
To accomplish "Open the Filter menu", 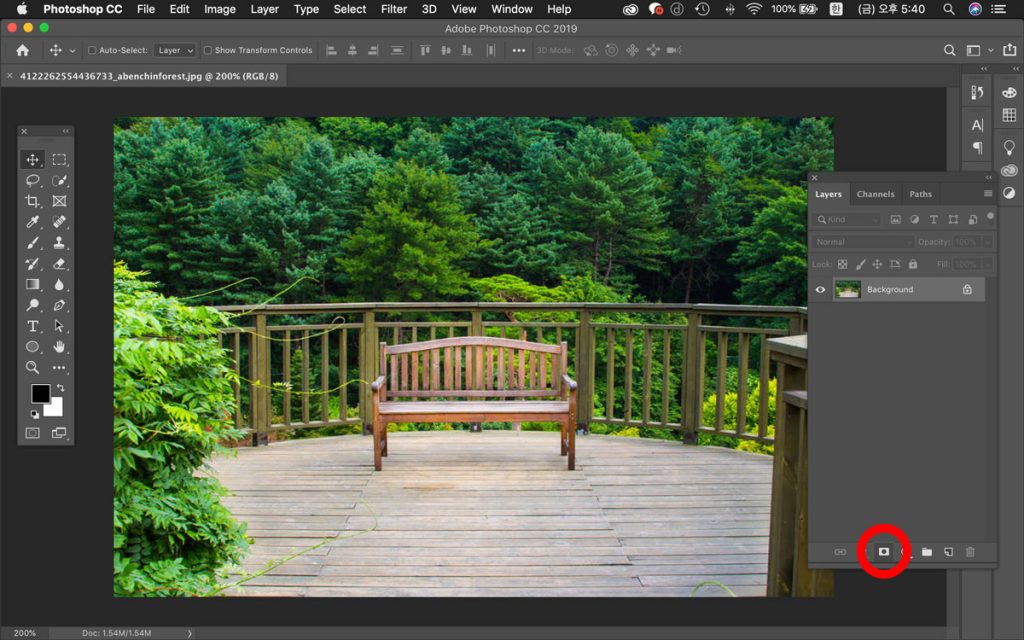I will 394,9.
